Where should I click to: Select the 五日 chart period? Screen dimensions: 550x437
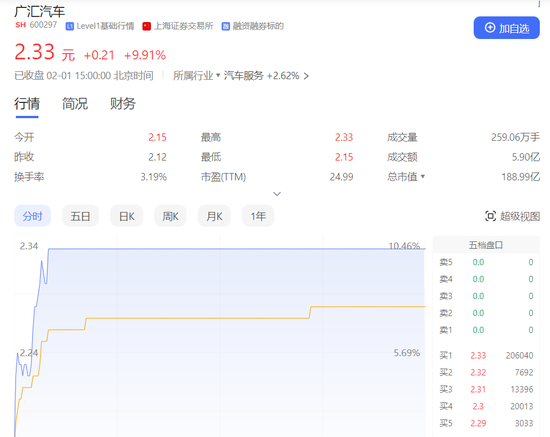click(80, 216)
